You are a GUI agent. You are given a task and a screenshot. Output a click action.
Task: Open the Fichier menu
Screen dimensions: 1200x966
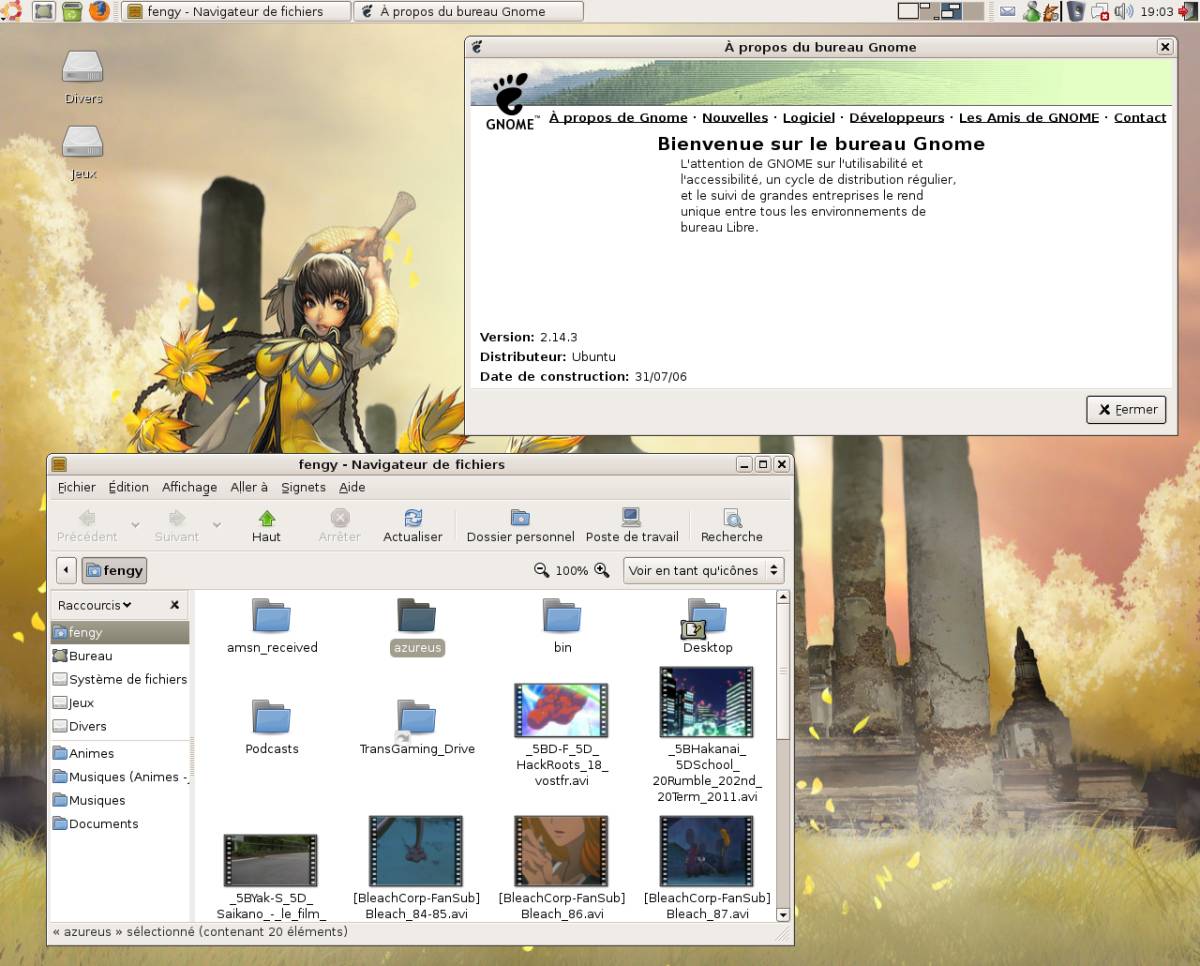tap(76, 487)
